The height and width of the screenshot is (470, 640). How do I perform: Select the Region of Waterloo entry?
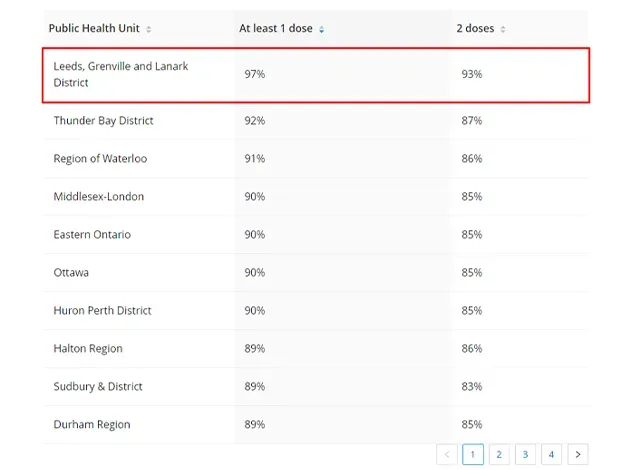pos(100,159)
